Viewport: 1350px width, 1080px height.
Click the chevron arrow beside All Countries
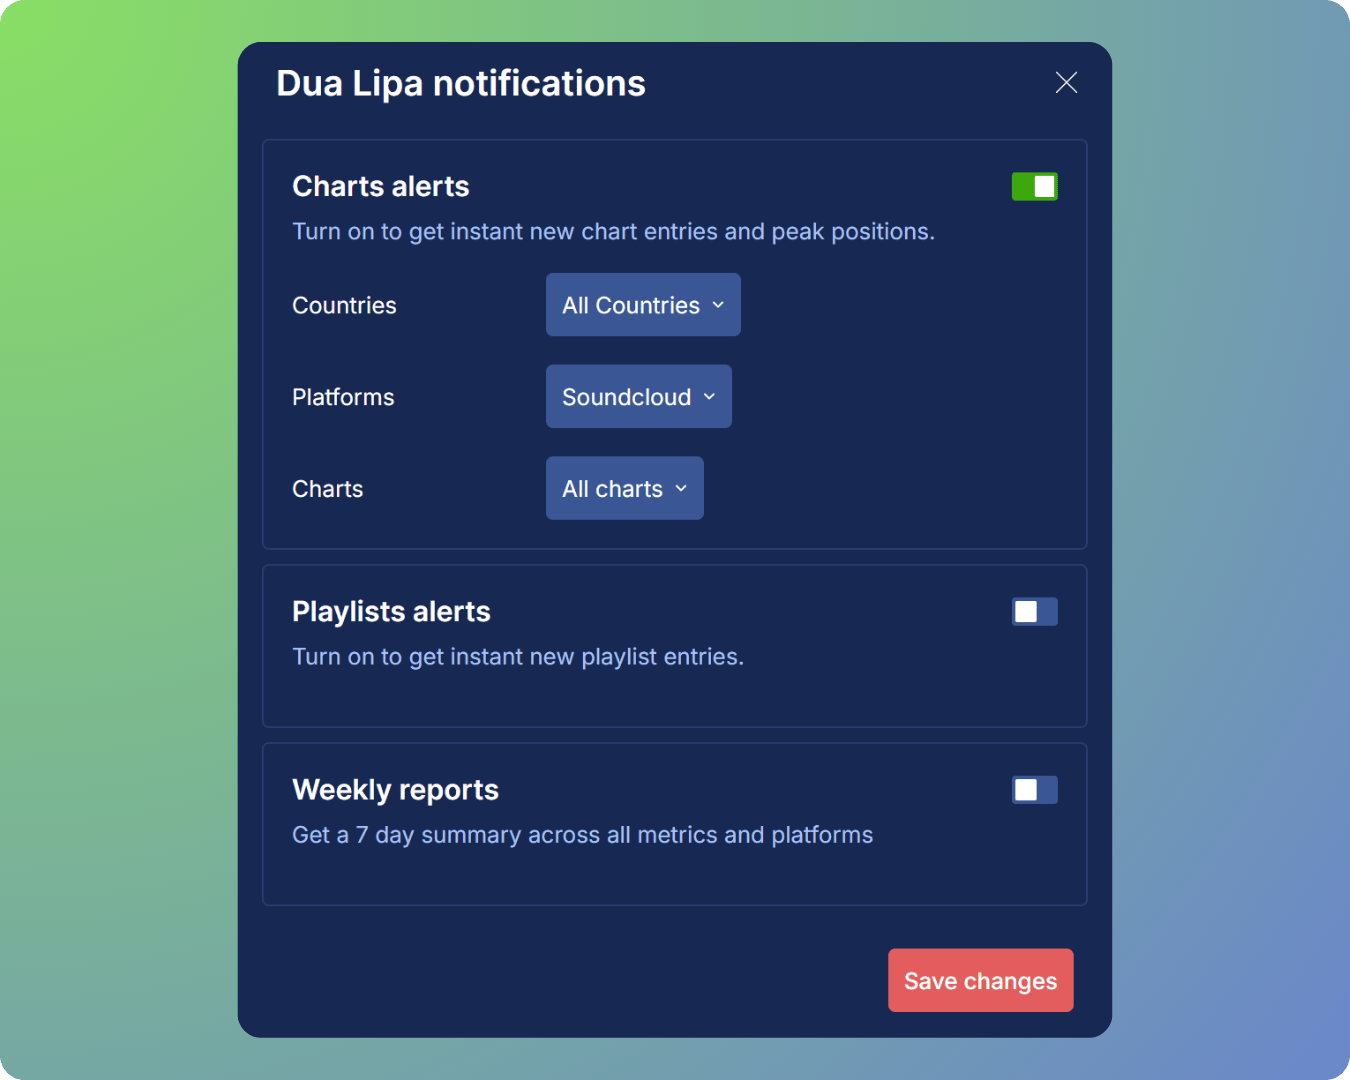[x=718, y=305]
